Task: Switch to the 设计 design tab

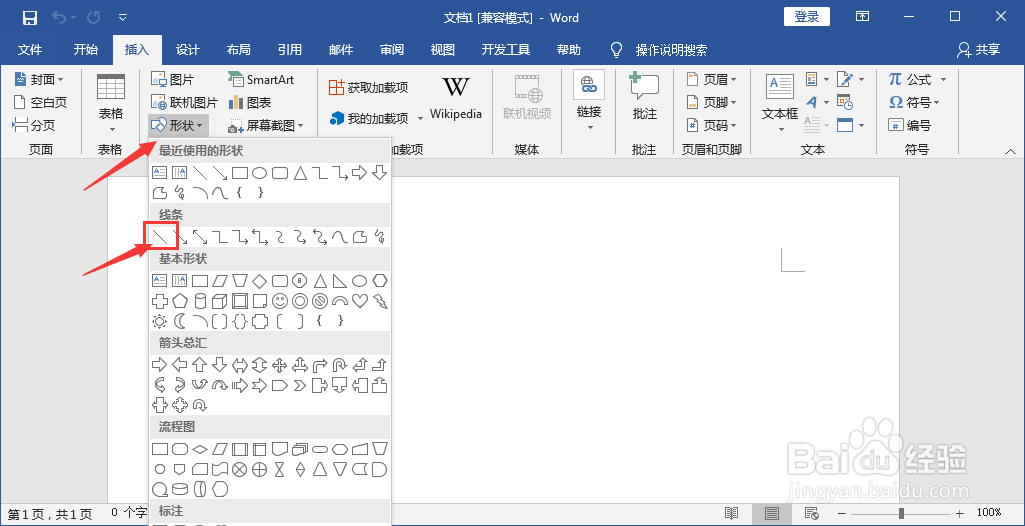Action: (x=188, y=50)
